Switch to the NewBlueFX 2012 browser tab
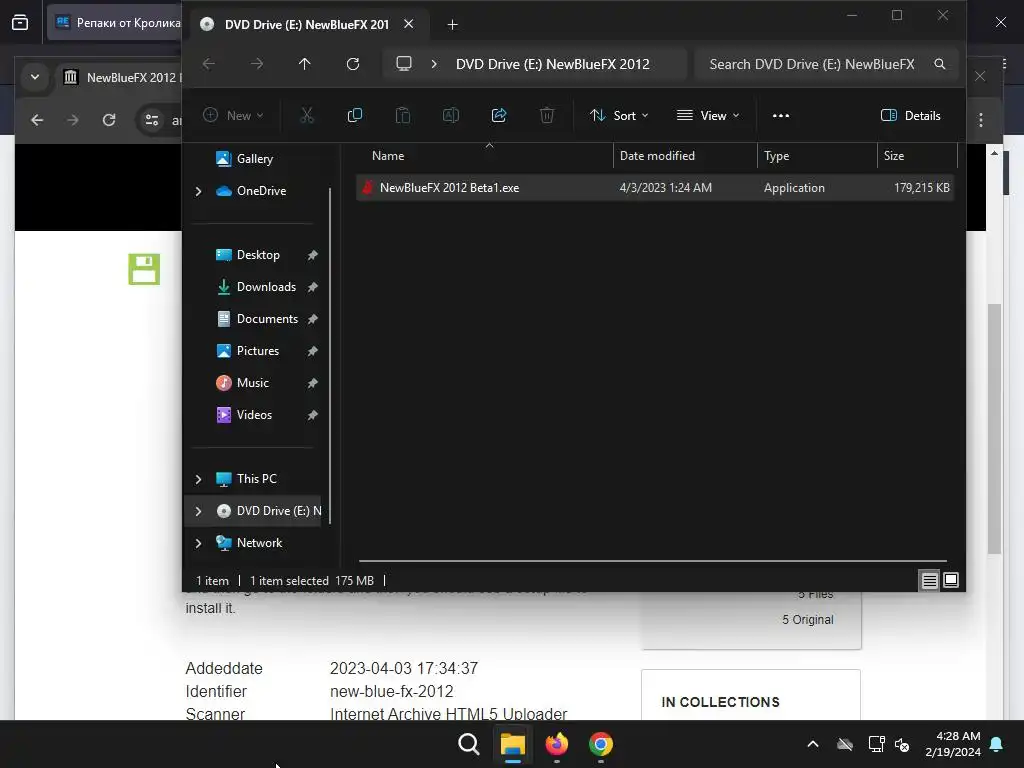The image size is (1024, 768). coord(123,77)
